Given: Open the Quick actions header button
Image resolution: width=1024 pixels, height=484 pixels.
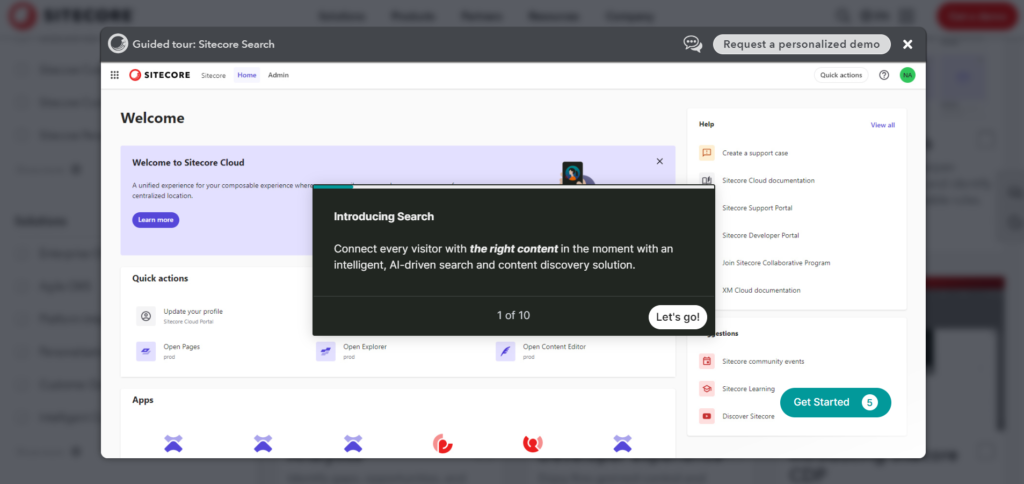Looking at the screenshot, I should [x=841, y=75].
